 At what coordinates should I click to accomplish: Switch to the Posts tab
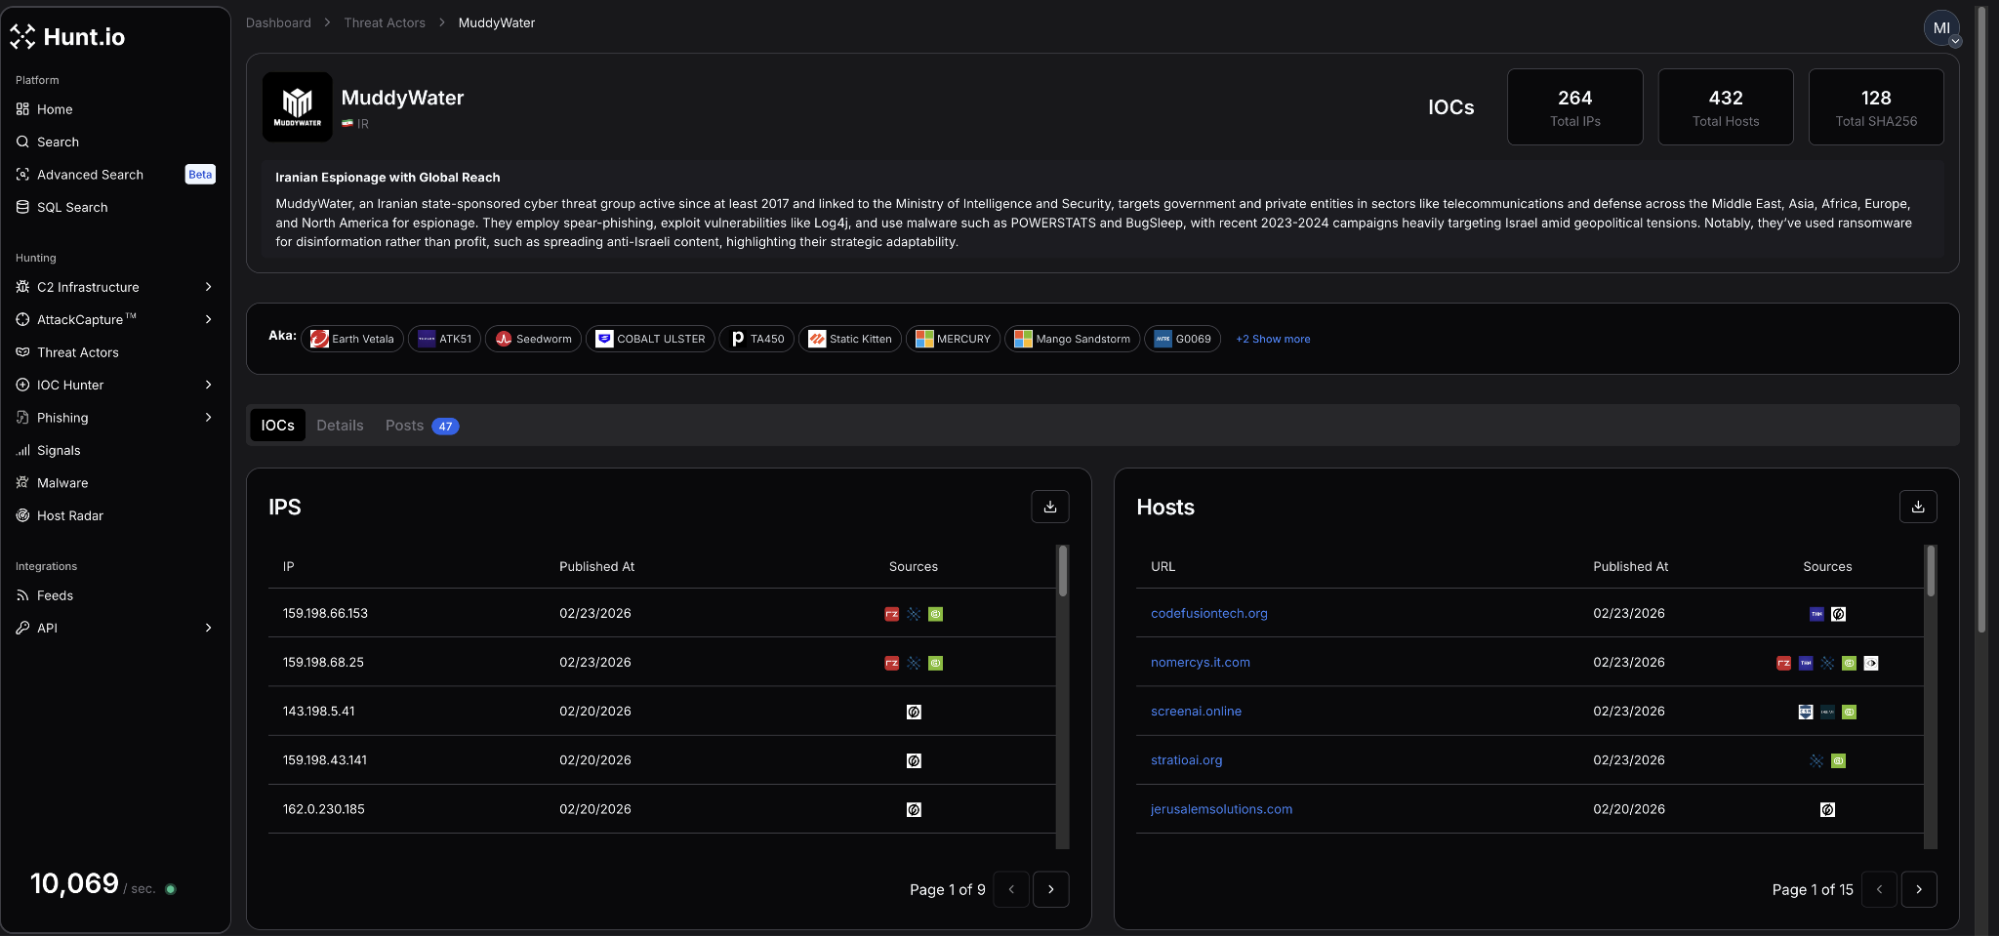pos(405,426)
